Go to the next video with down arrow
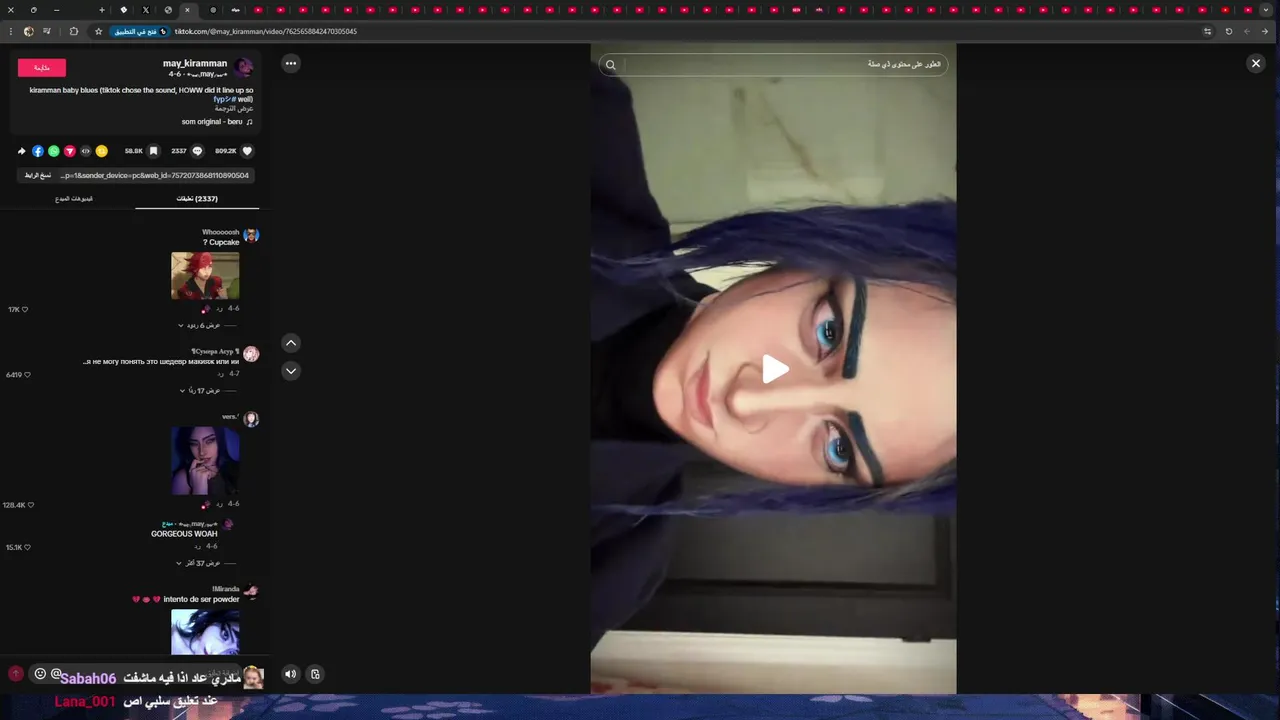1280x720 pixels. (x=291, y=371)
